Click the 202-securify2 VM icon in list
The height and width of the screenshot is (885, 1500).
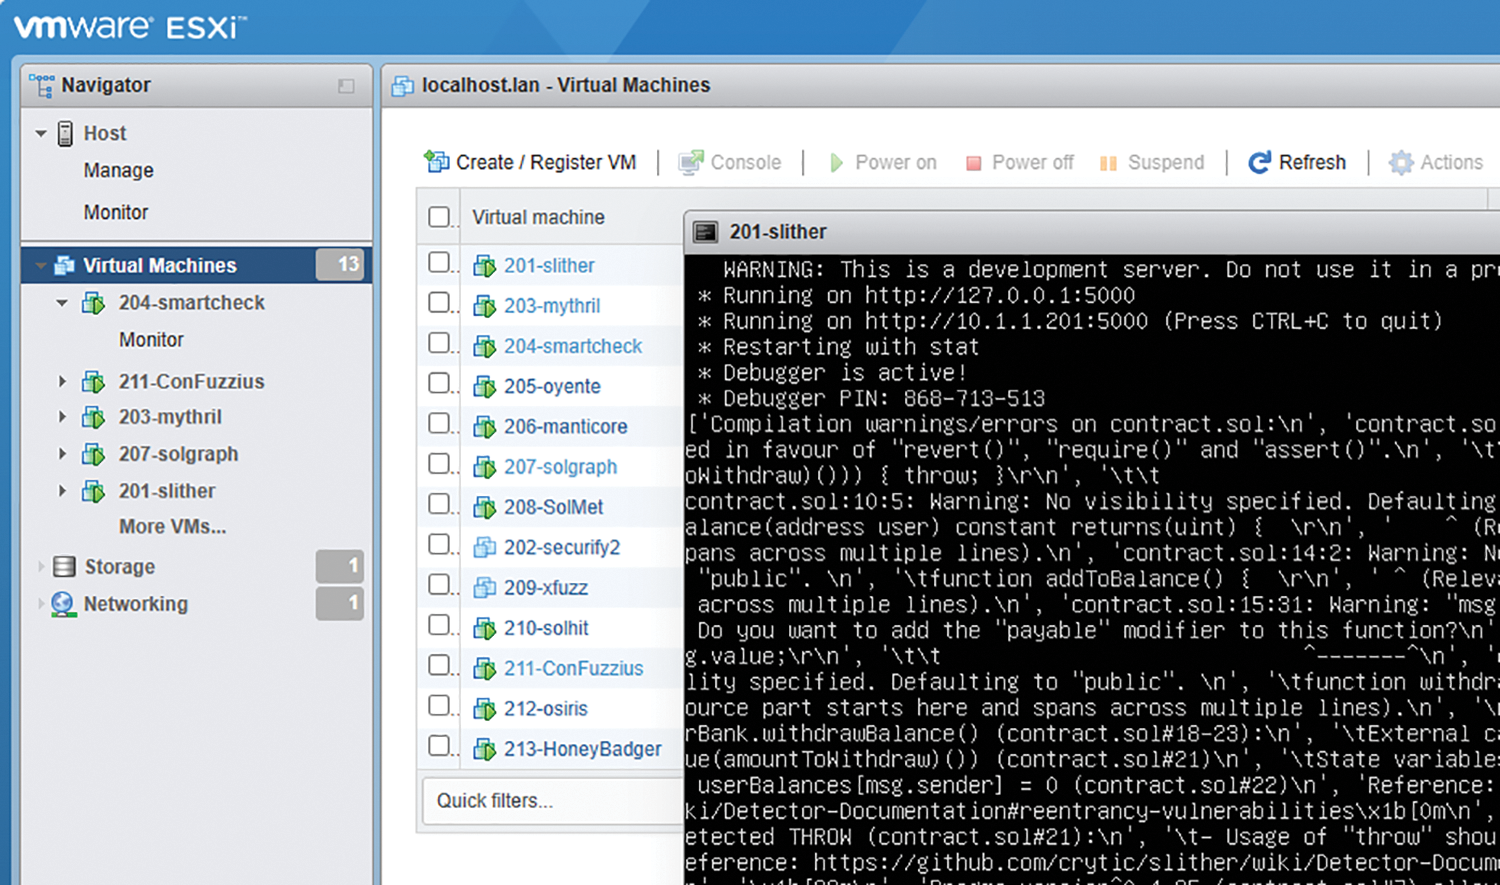click(485, 547)
